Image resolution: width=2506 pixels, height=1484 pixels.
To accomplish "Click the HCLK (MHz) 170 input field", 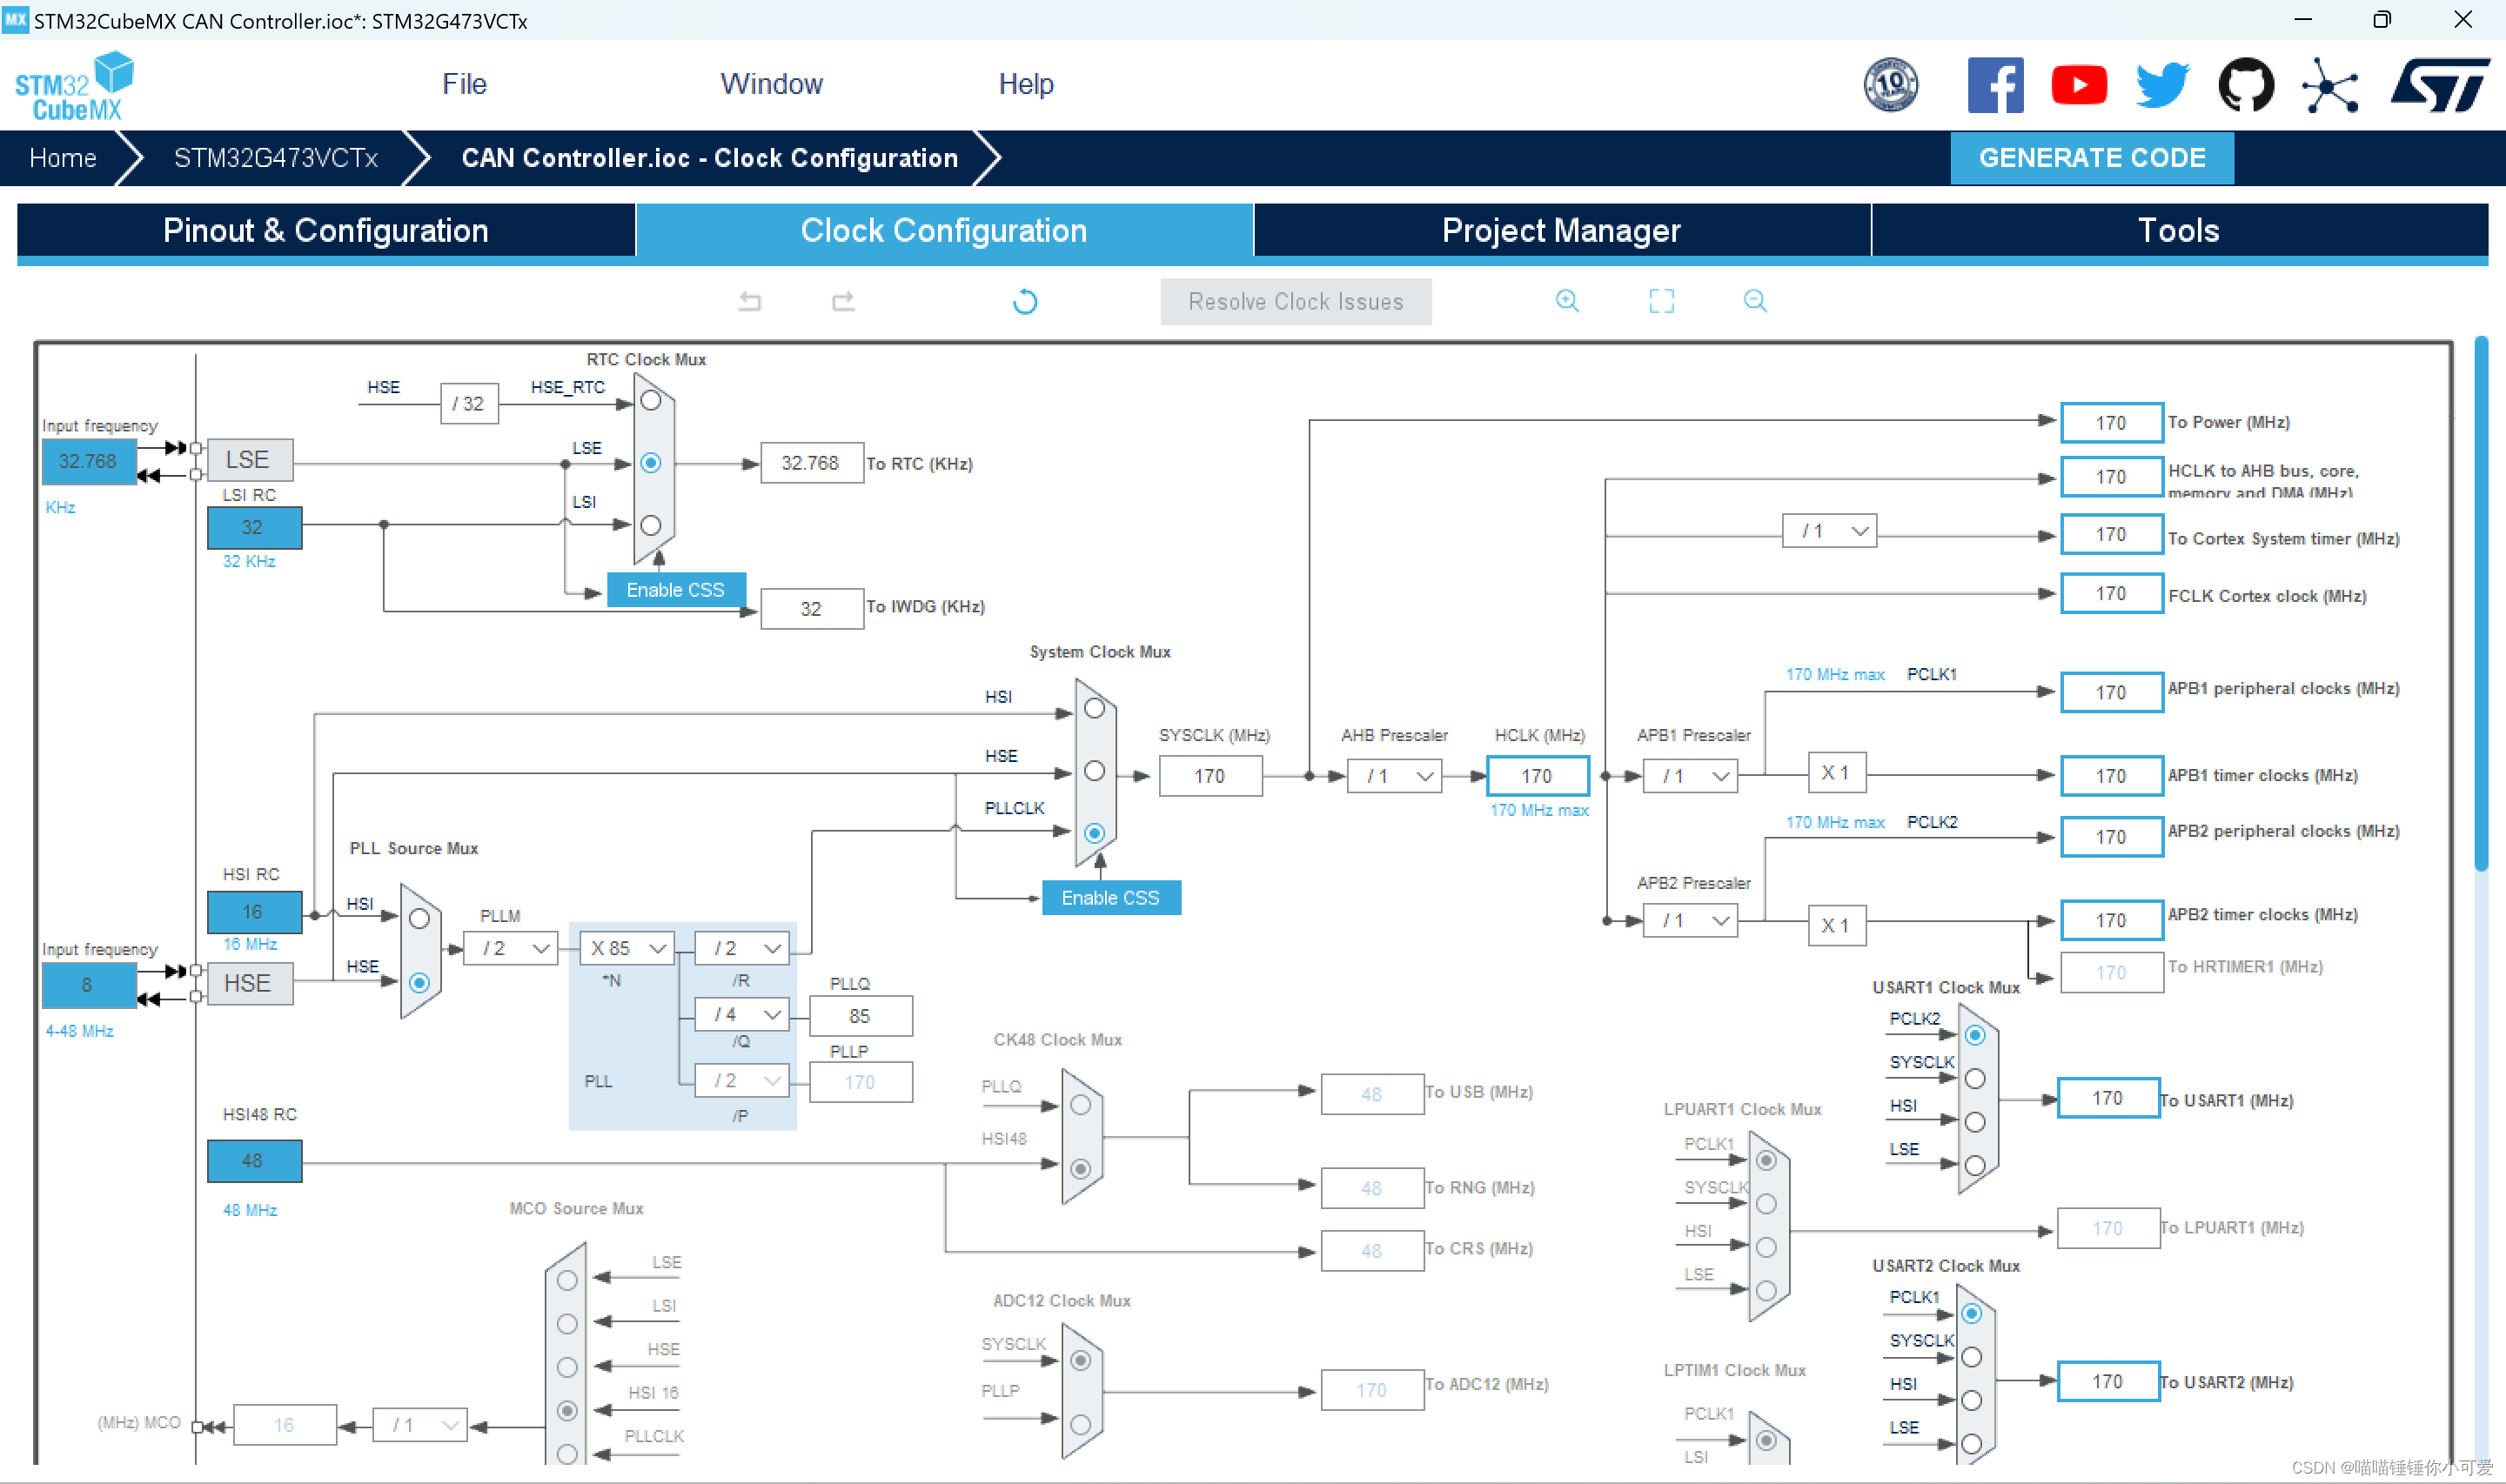I will [x=1537, y=776].
